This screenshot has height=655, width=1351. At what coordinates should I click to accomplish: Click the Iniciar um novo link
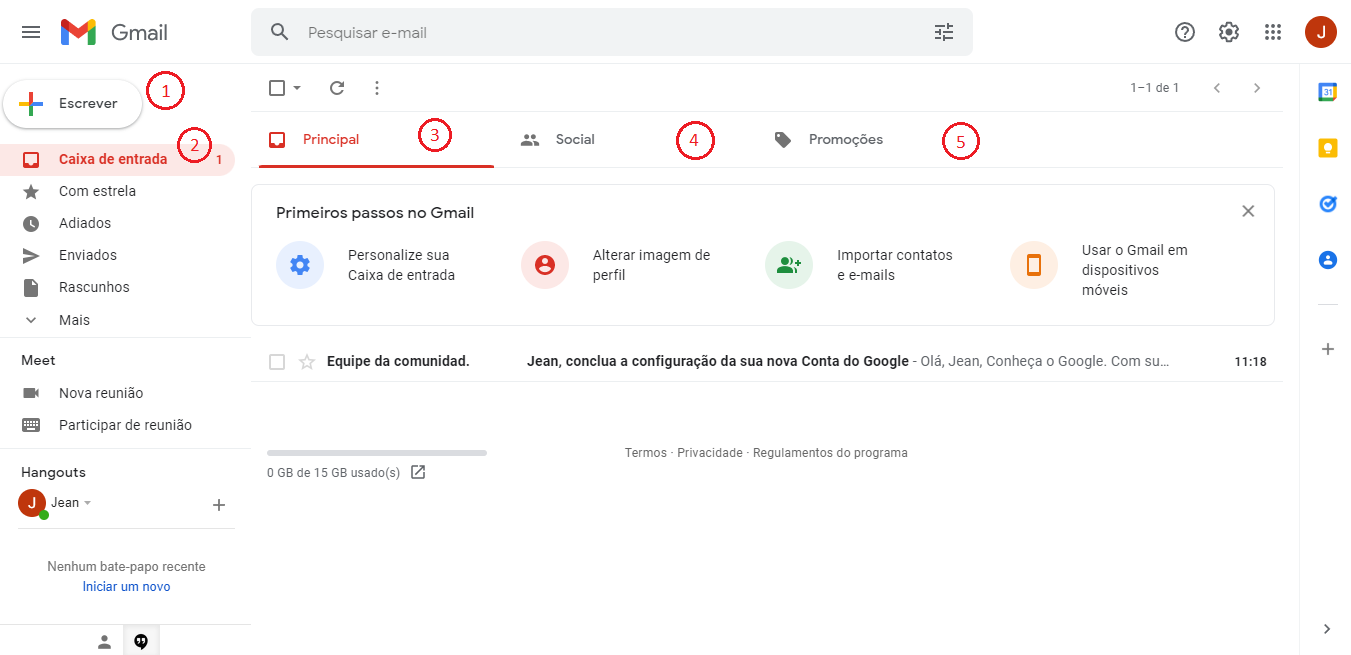126,587
